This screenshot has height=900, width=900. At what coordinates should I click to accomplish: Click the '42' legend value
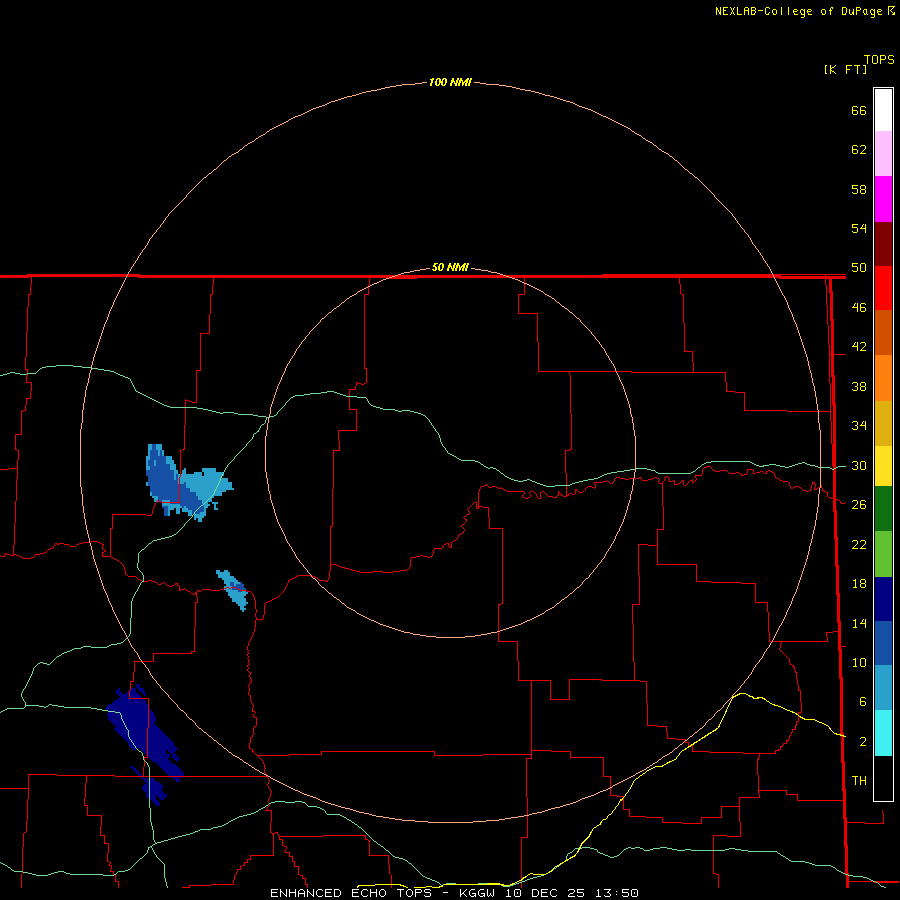point(859,347)
